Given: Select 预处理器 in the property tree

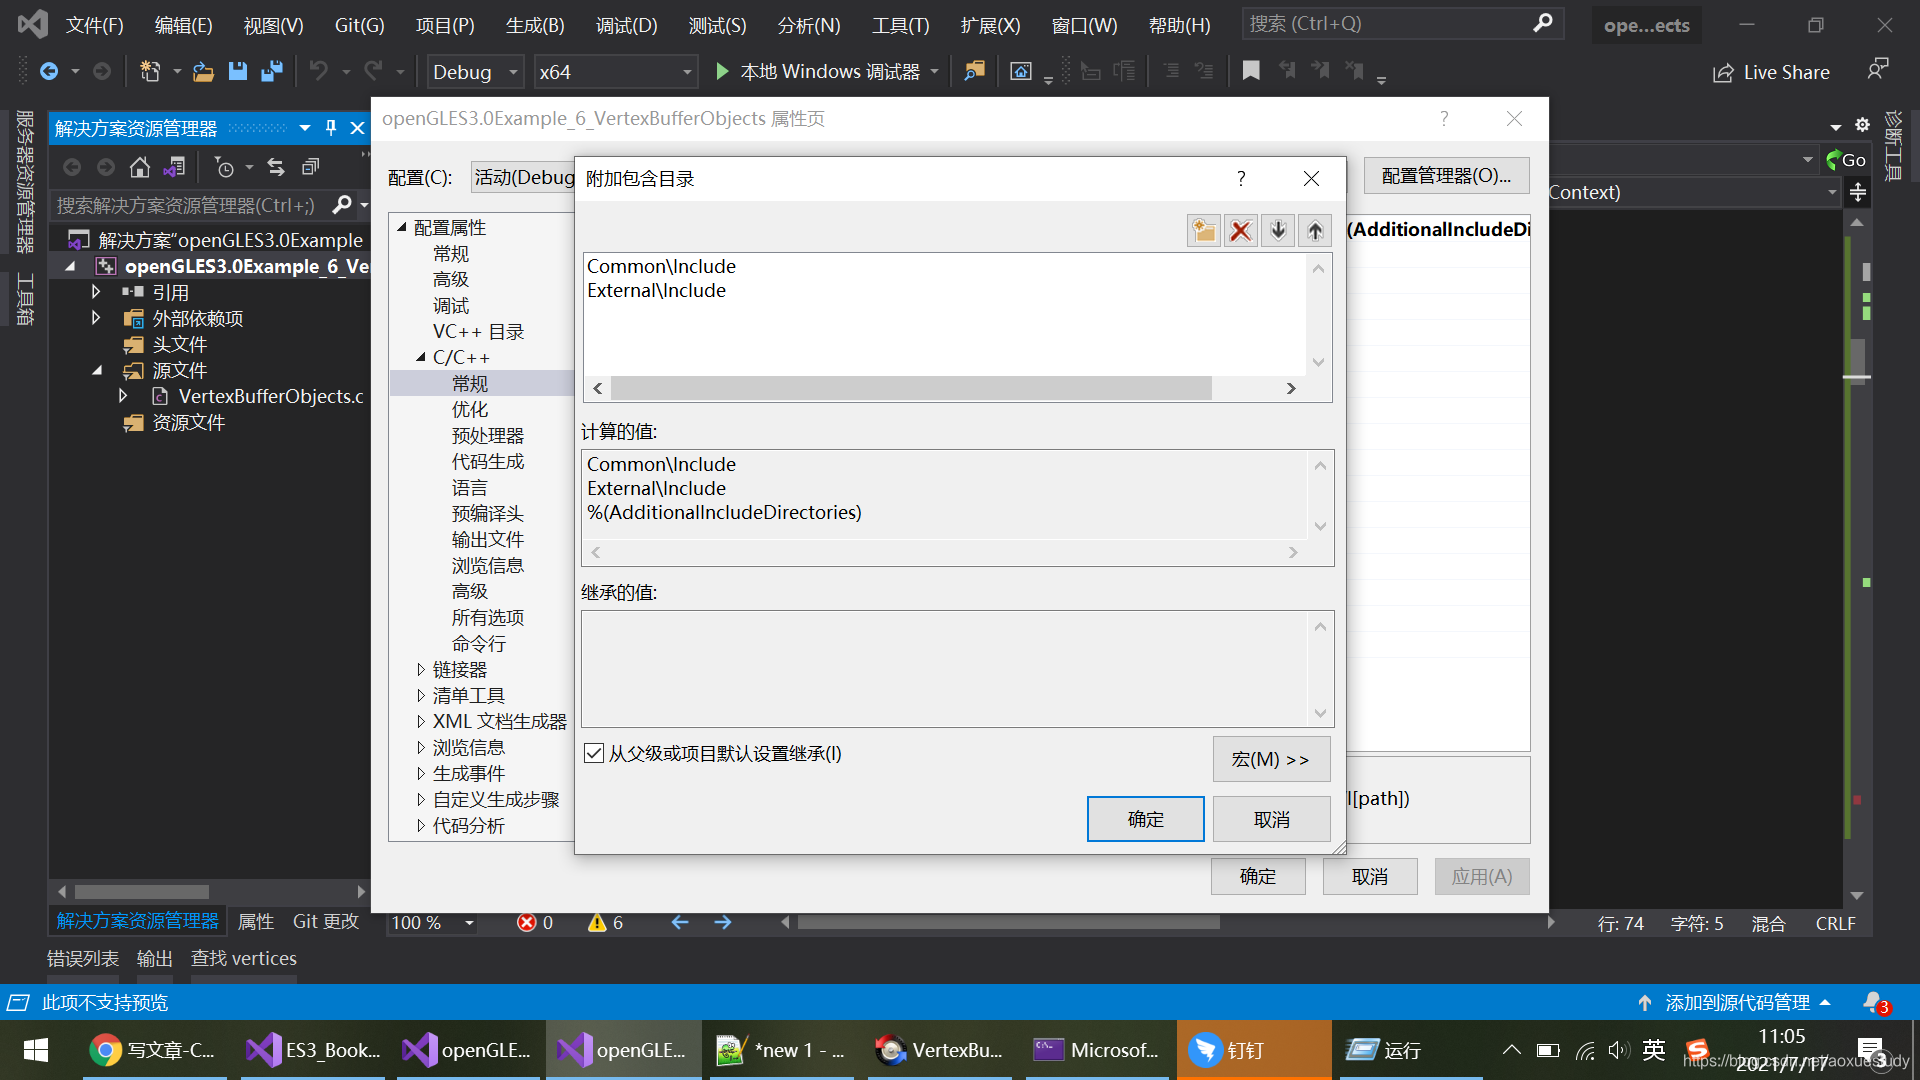Looking at the screenshot, I should [x=487, y=435].
